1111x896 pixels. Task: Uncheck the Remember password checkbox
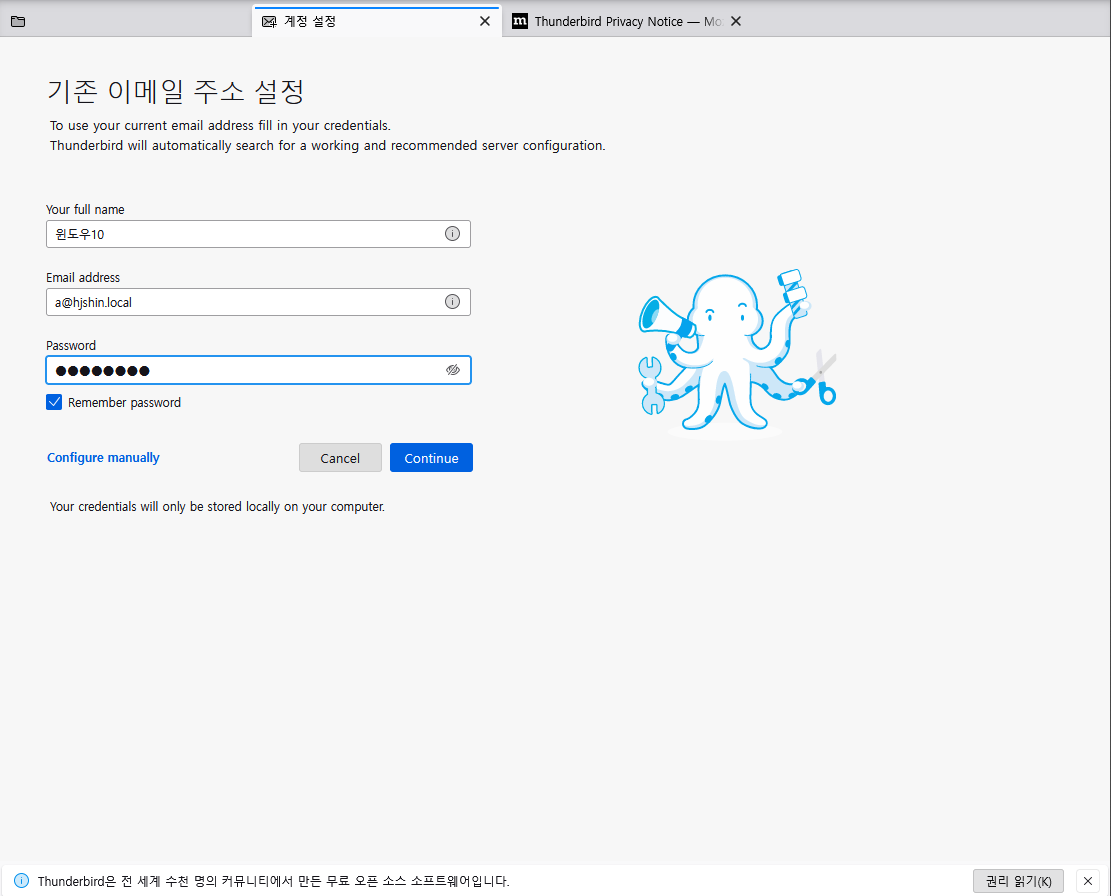(x=54, y=402)
